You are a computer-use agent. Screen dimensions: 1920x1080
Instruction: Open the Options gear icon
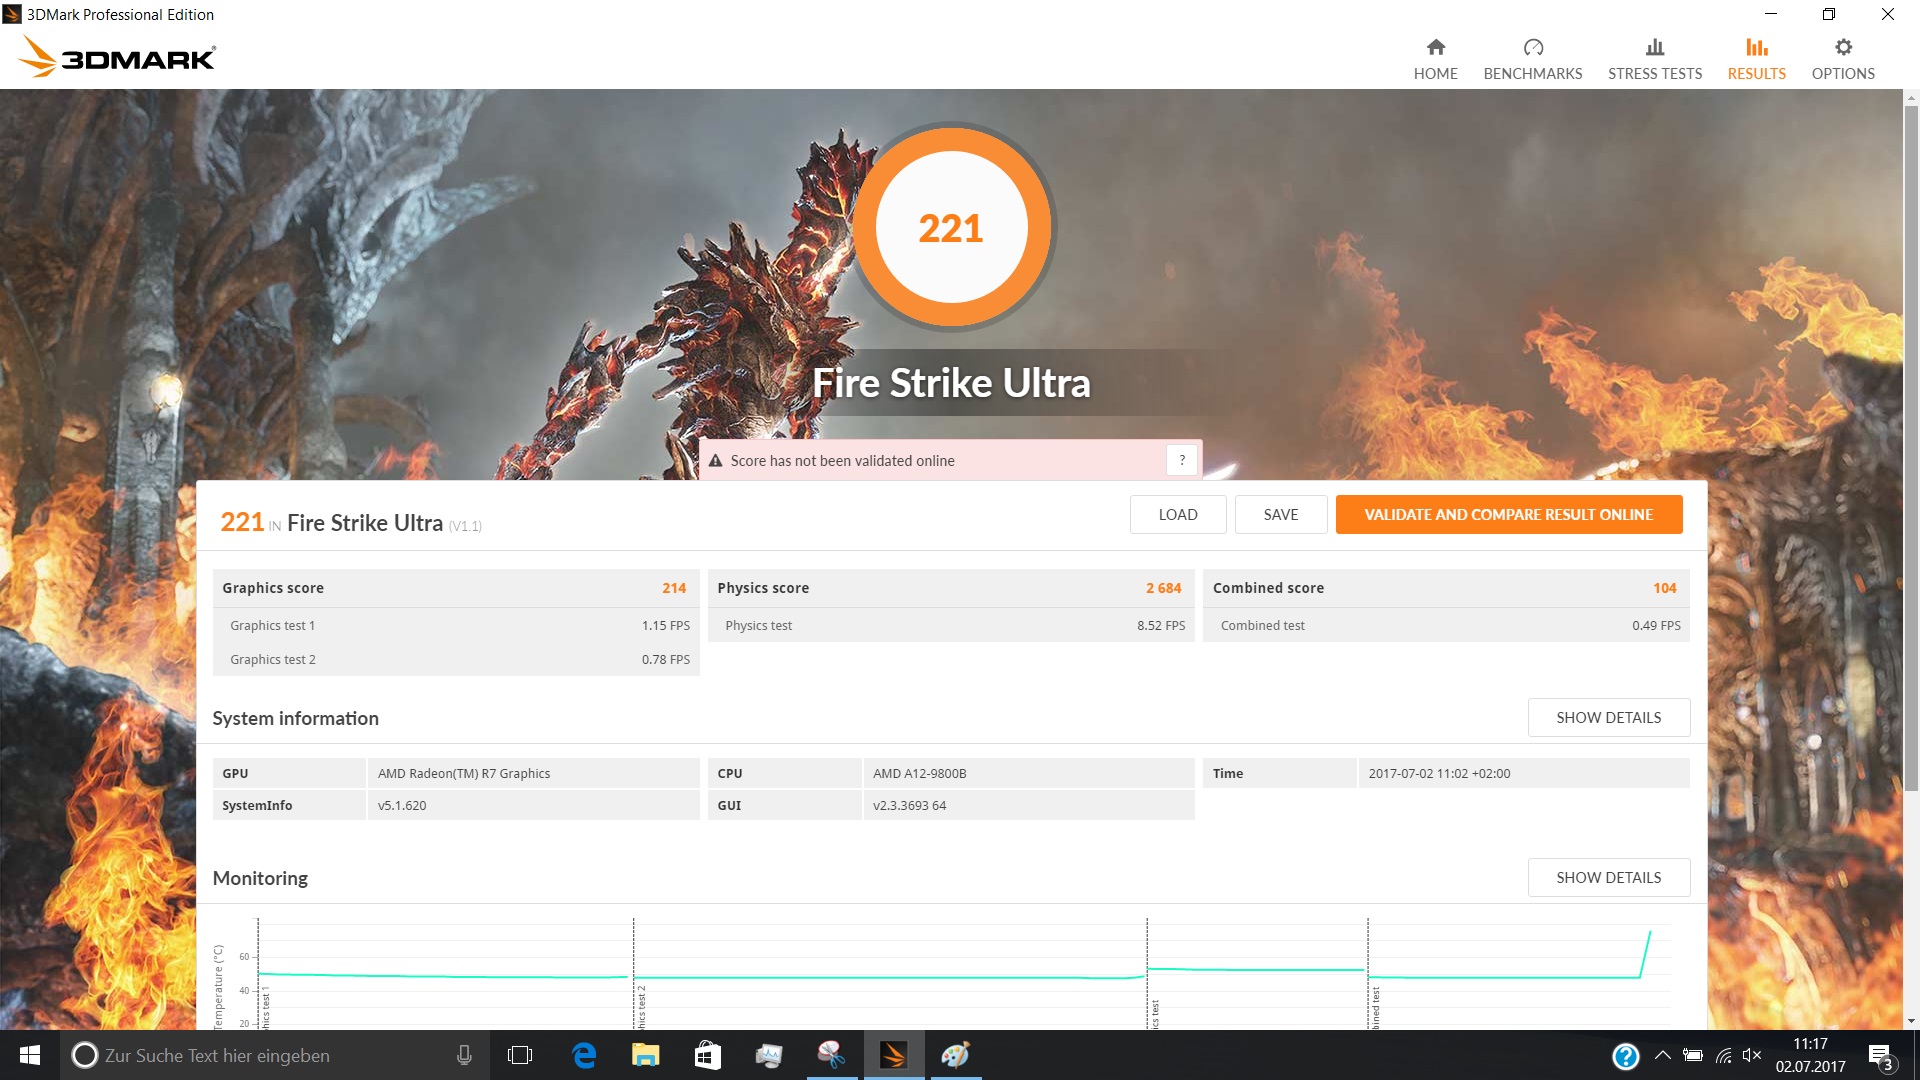1842,48
